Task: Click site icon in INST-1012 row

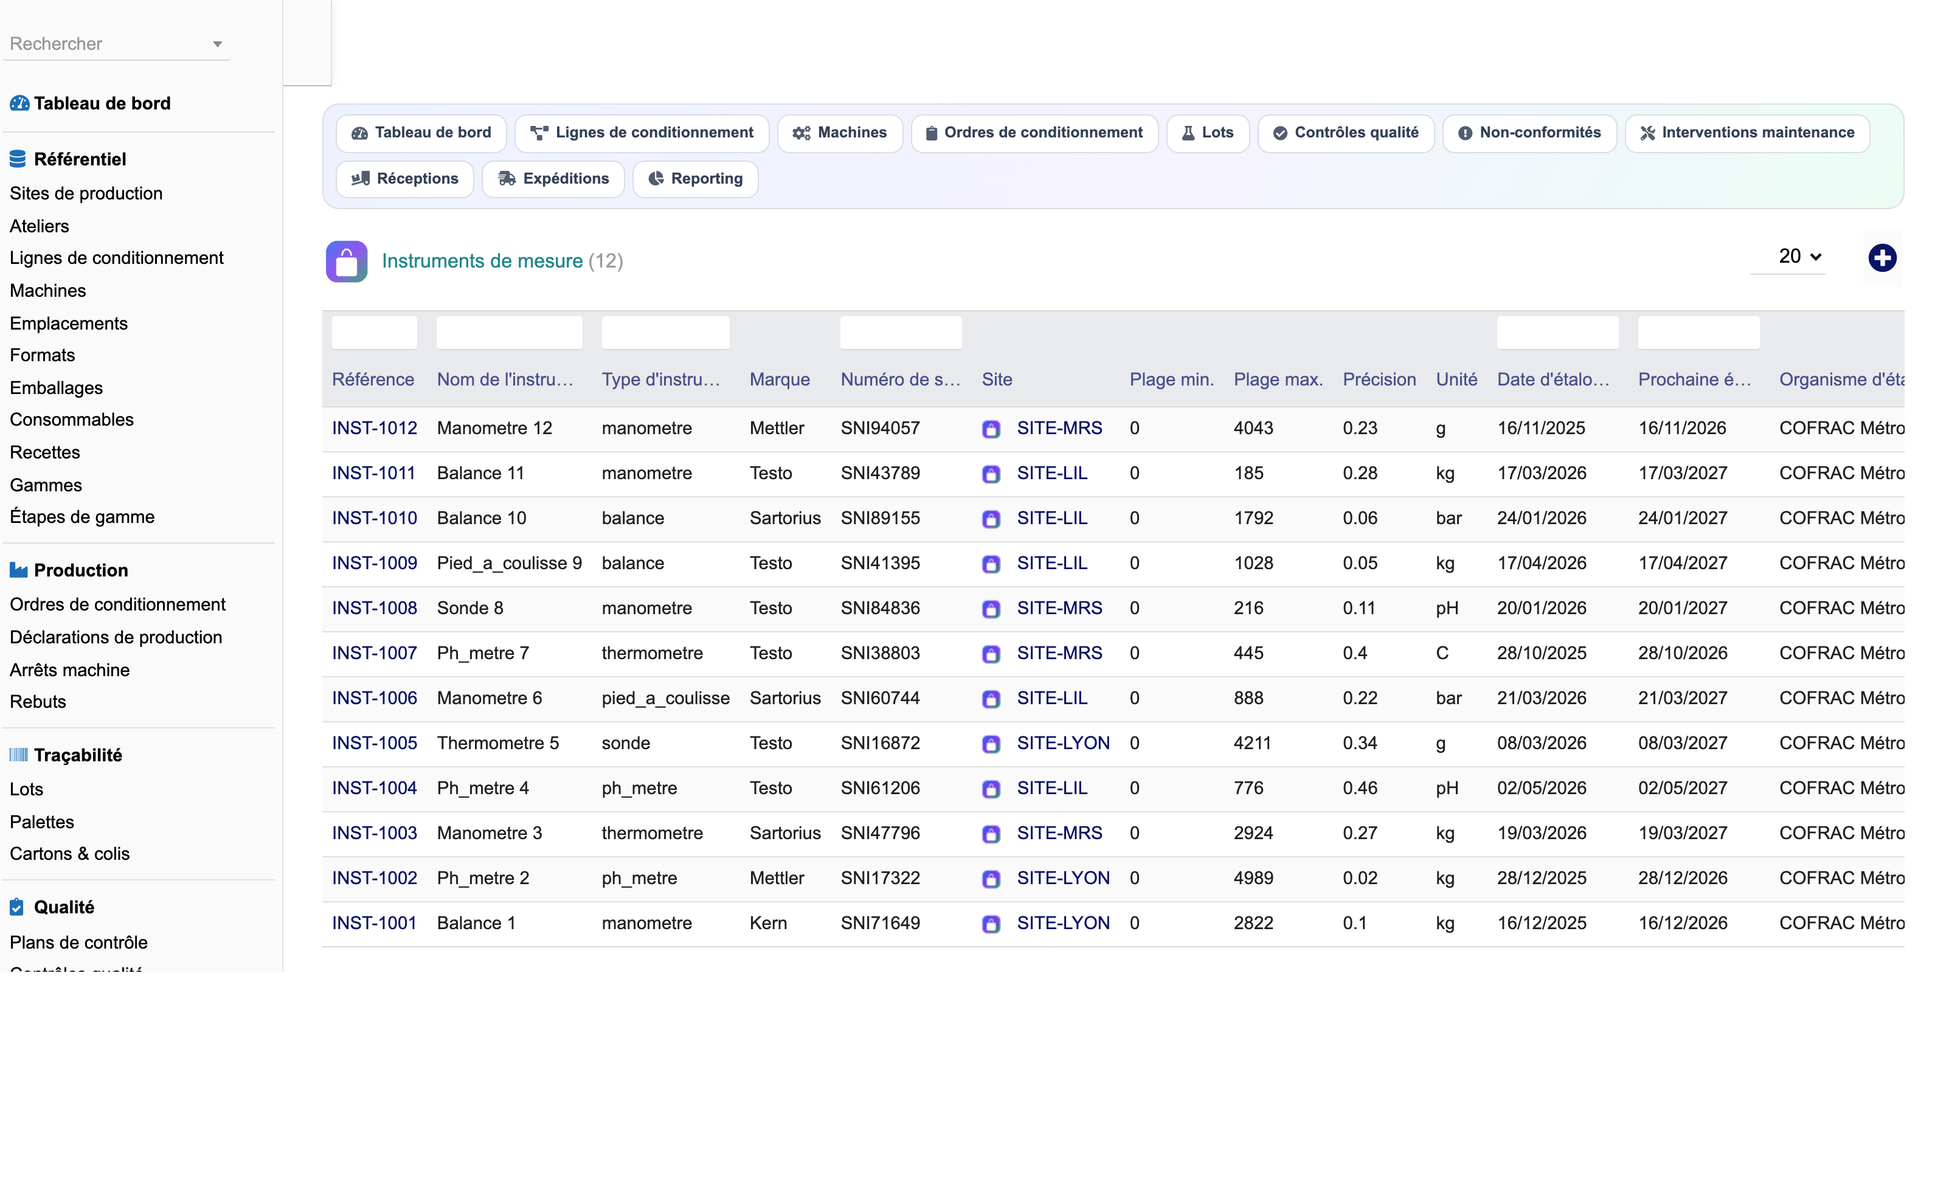Action: [991, 429]
